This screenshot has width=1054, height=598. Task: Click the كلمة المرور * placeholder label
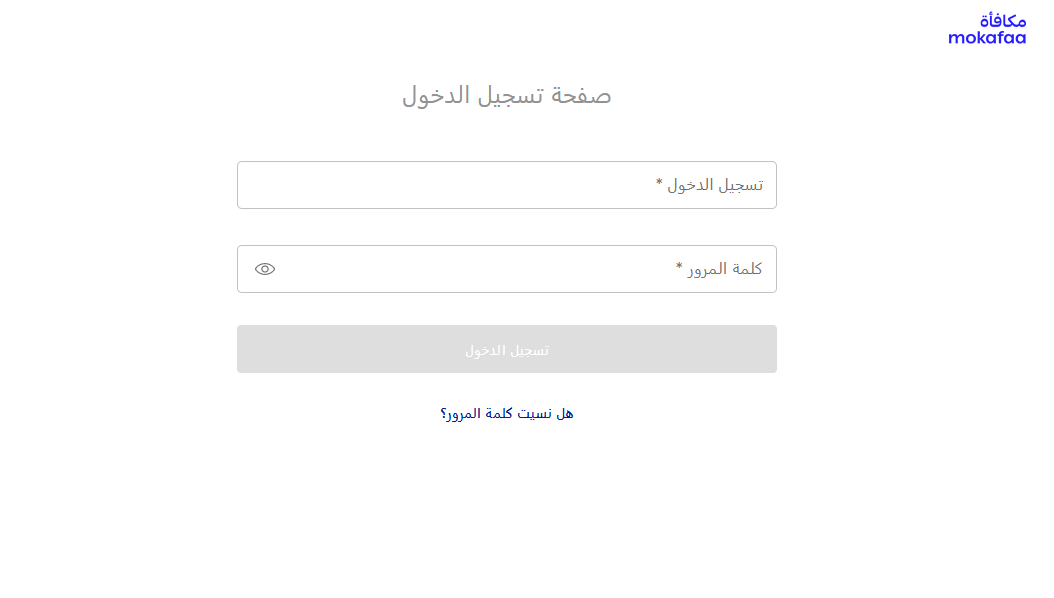click(x=719, y=269)
